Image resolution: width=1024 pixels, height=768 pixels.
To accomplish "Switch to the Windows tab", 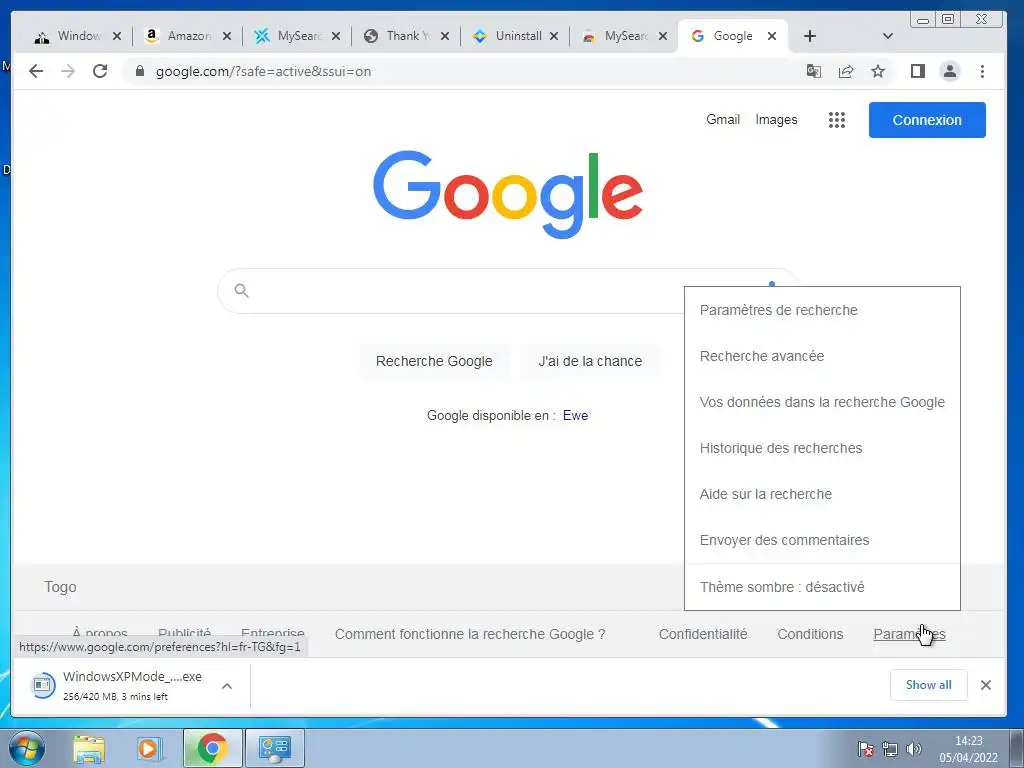I will 77,36.
